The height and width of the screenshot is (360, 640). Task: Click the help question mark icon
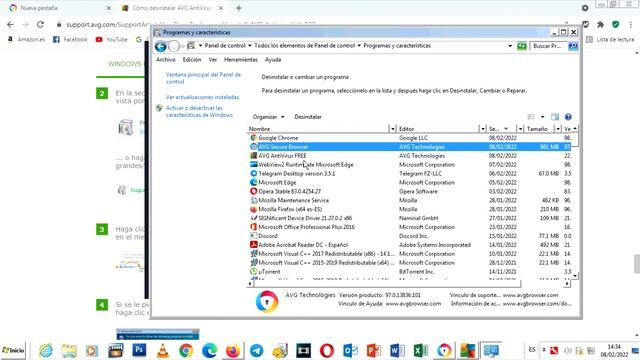[568, 117]
